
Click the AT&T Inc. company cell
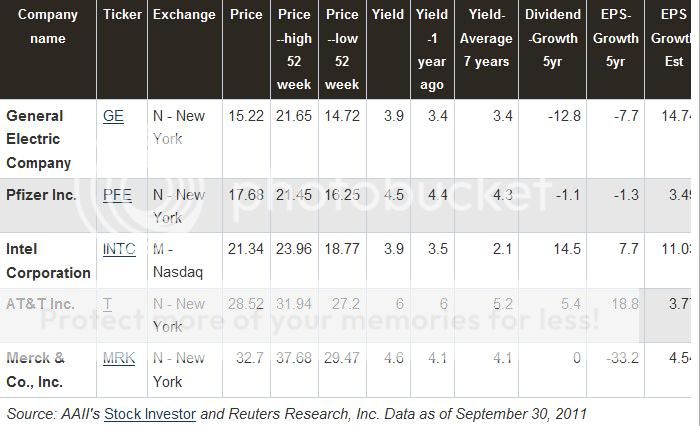(x=41, y=303)
